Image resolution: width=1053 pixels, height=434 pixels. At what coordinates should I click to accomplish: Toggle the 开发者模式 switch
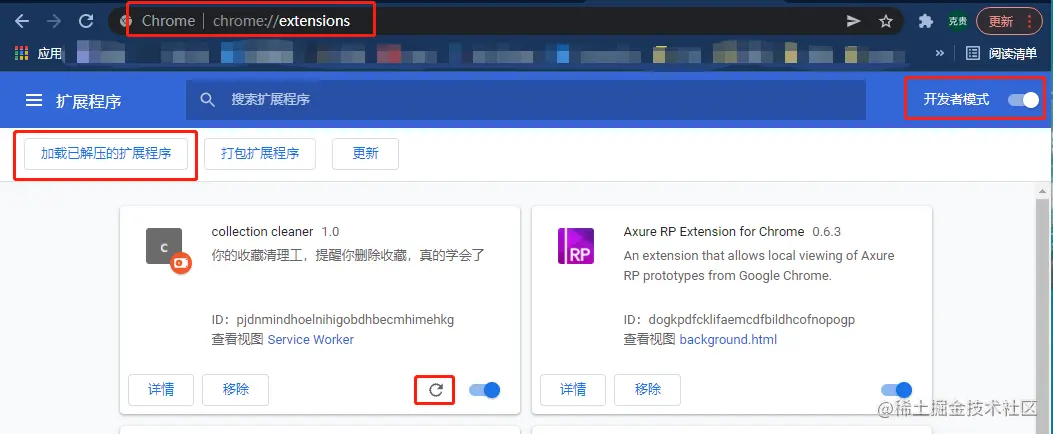pos(1023,100)
